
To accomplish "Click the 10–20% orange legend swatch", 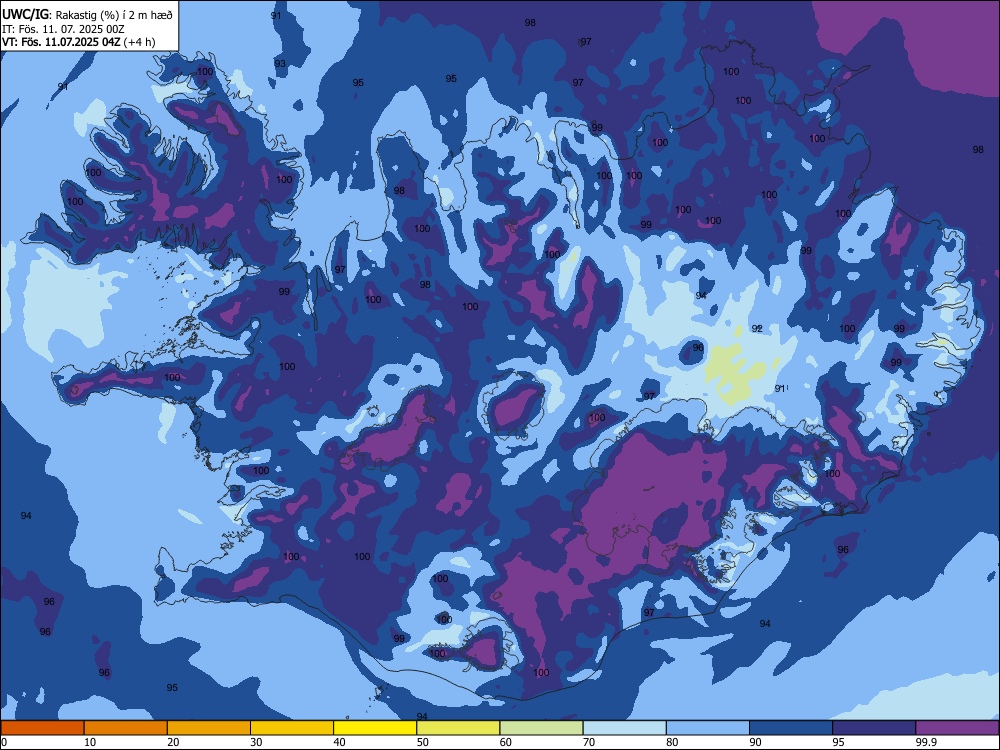I will [x=126, y=728].
